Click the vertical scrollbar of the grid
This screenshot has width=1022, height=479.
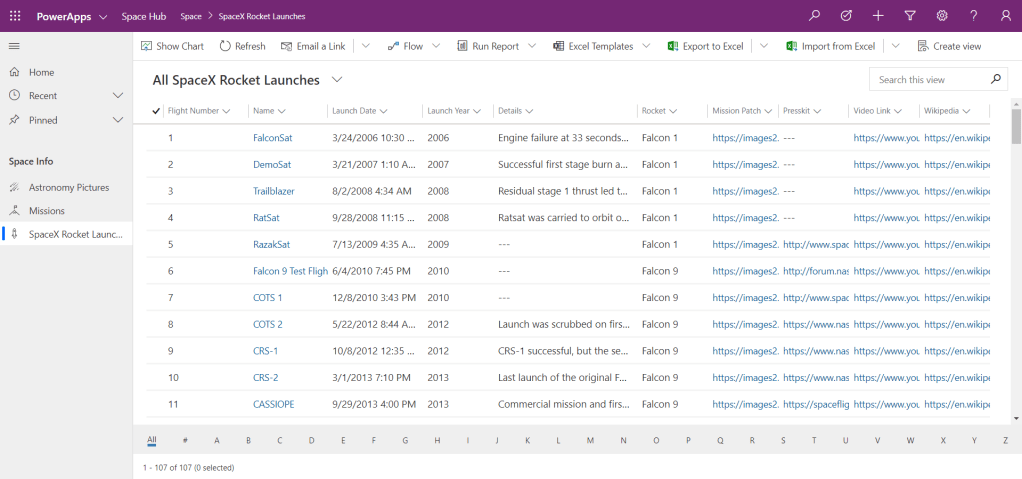(1016, 270)
